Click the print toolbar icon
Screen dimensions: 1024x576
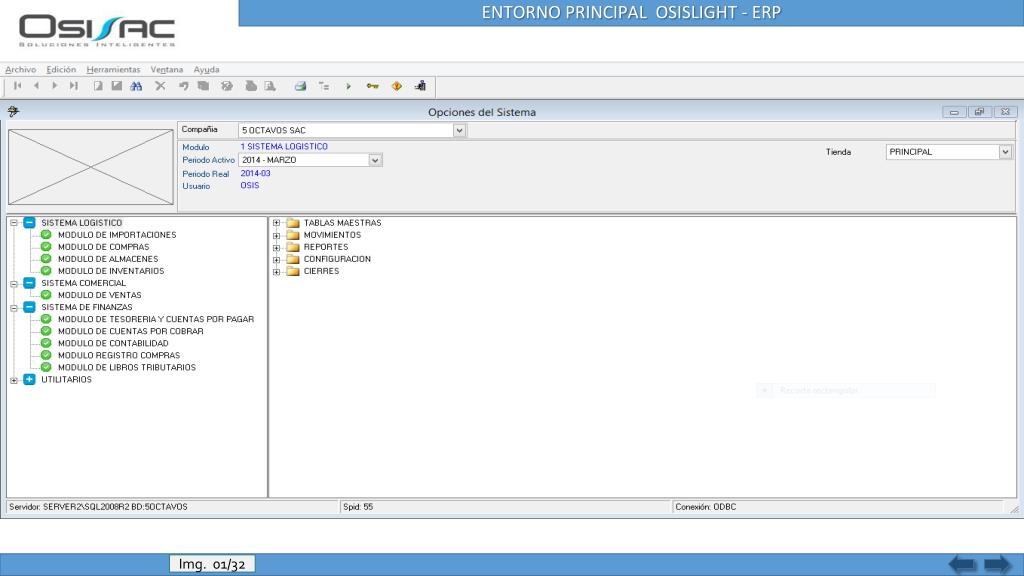point(300,86)
